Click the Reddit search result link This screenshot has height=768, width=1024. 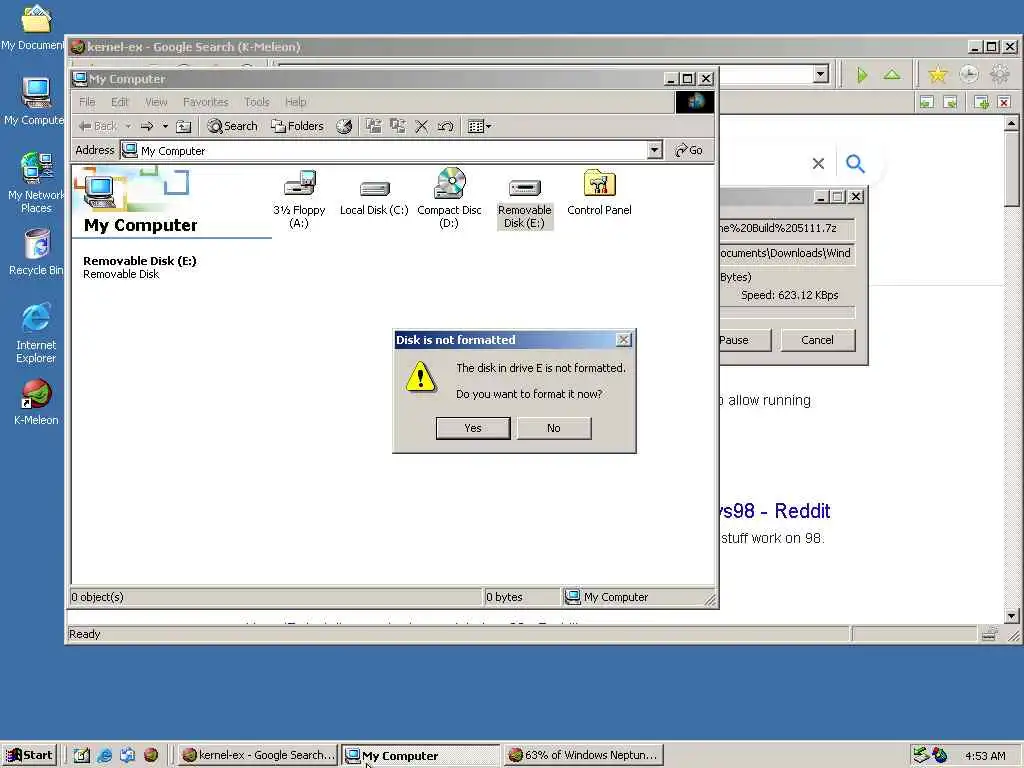pos(775,511)
